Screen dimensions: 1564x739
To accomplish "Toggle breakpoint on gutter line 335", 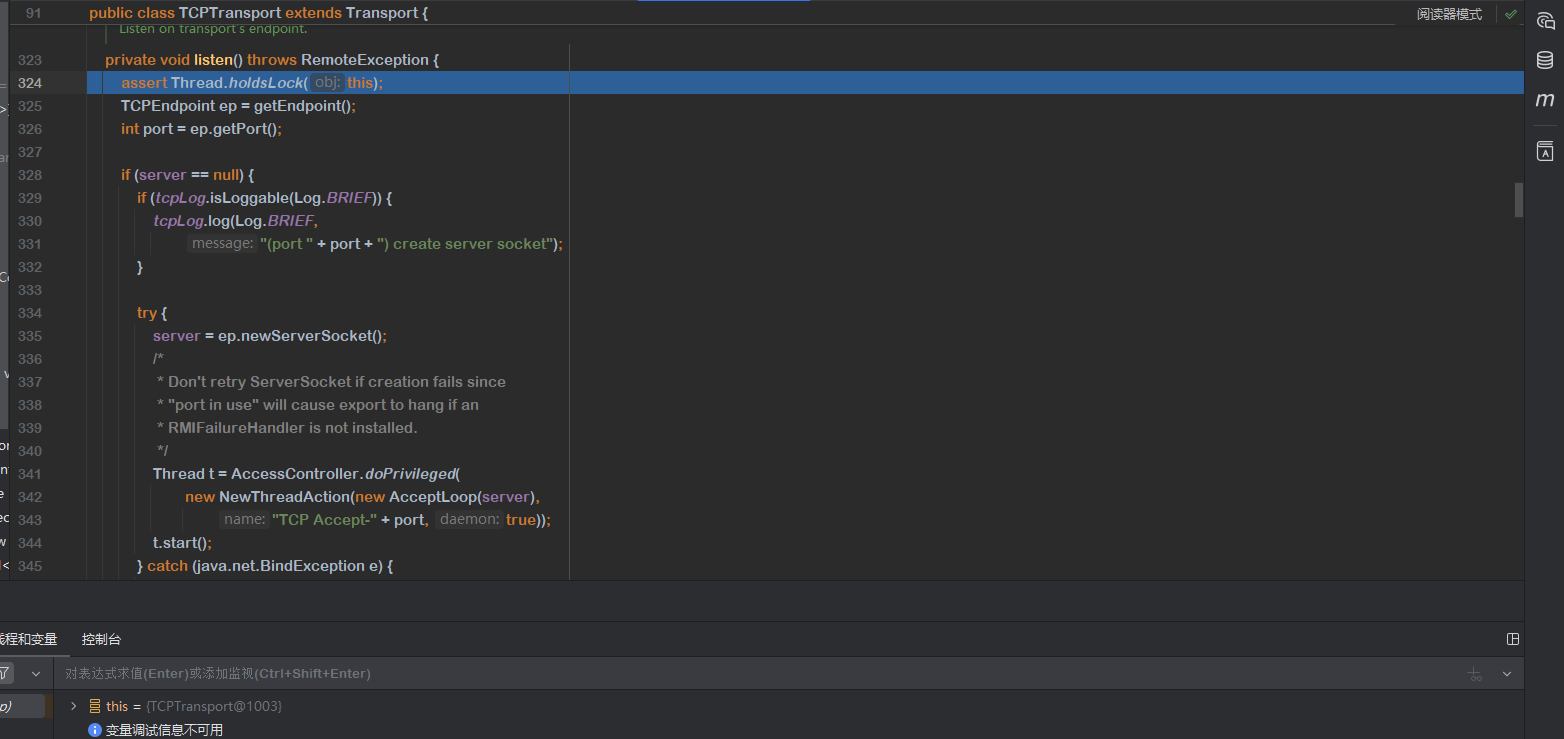I will (x=30, y=336).
